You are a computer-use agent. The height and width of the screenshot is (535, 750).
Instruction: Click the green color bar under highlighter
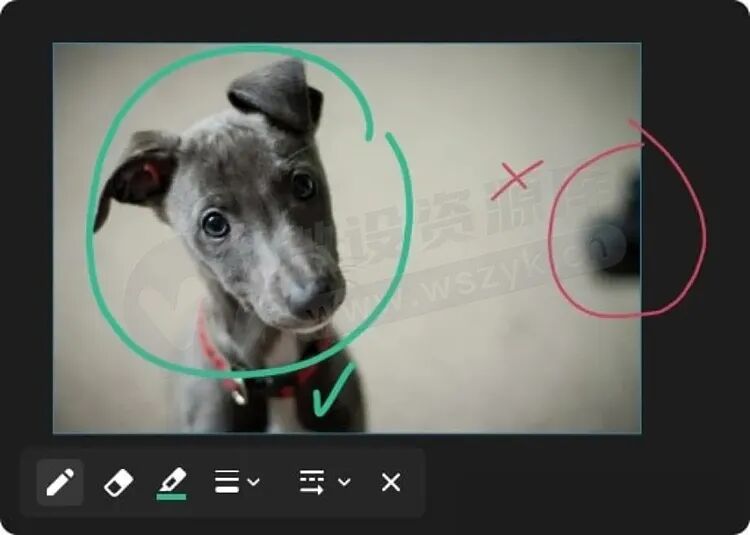point(171,497)
